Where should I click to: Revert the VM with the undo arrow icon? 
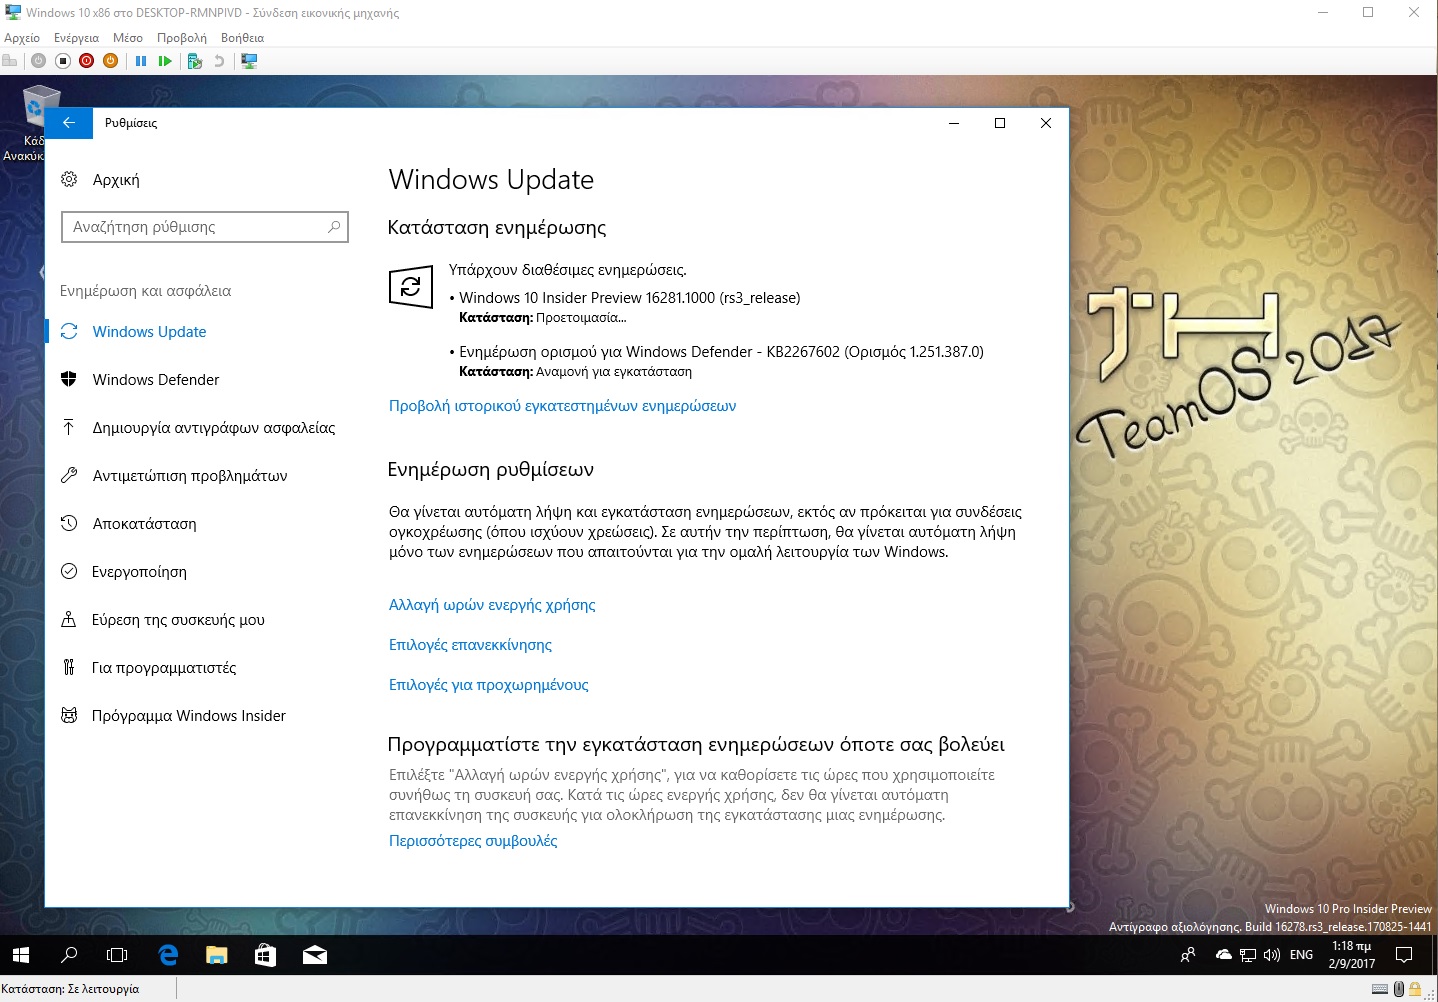pyautogui.click(x=219, y=61)
